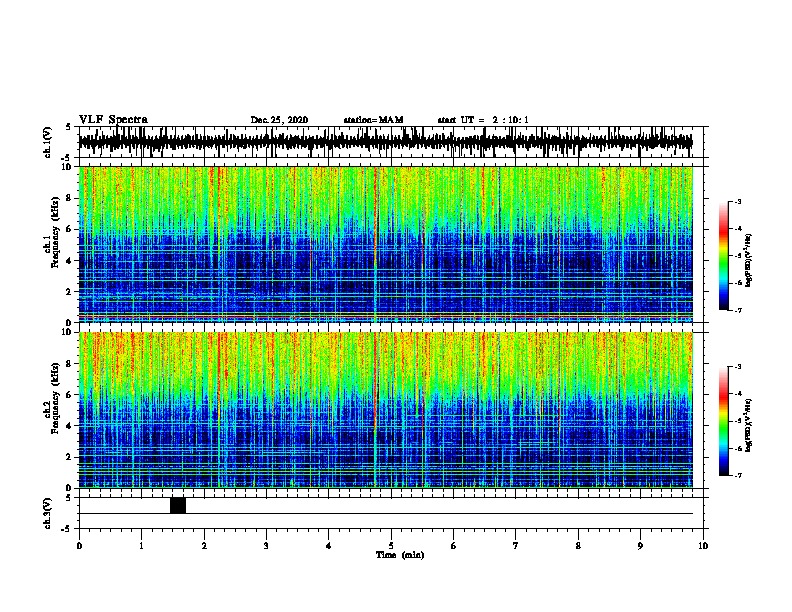Click the time axis tick label "1"
The image size is (792, 612).
tap(141, 545)
